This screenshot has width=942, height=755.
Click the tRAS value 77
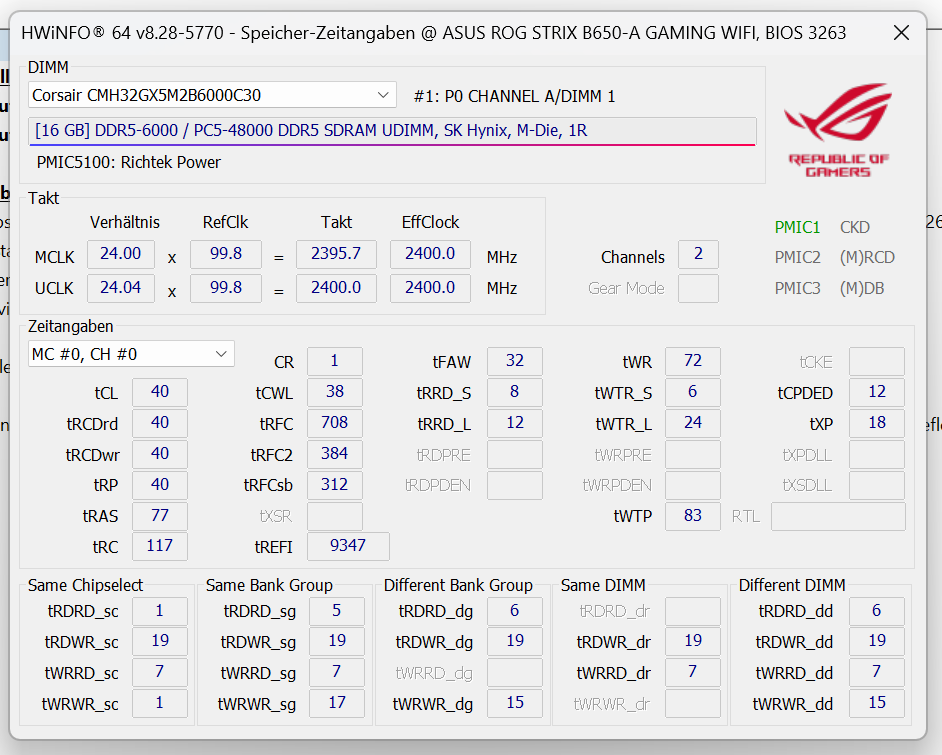click(x=160, y=516)
